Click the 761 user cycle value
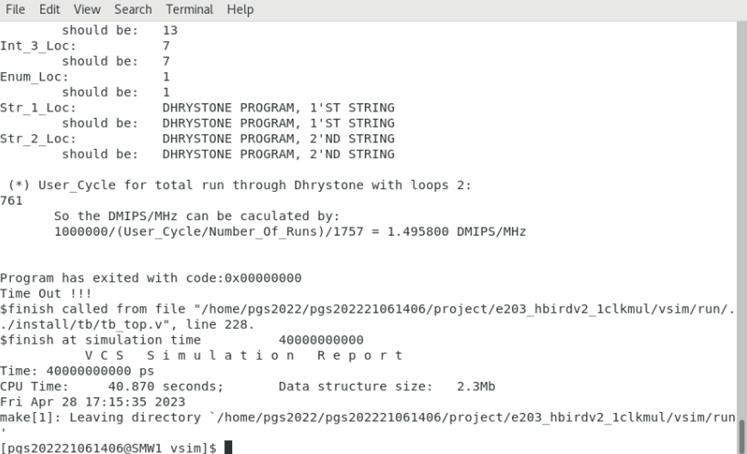The width and height of the screenshot is (747, 454). tap(12, 200)
